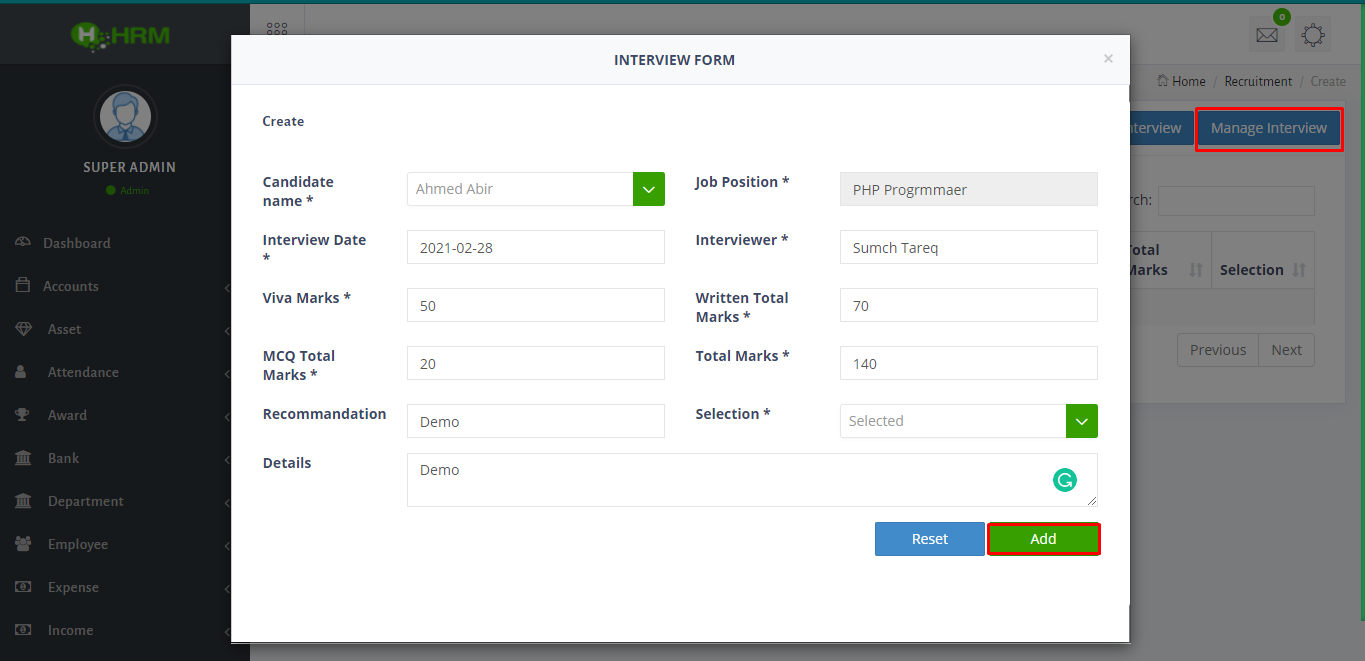
Task: Click the Employee group icon in sidebar
Action: pos(22,544)
